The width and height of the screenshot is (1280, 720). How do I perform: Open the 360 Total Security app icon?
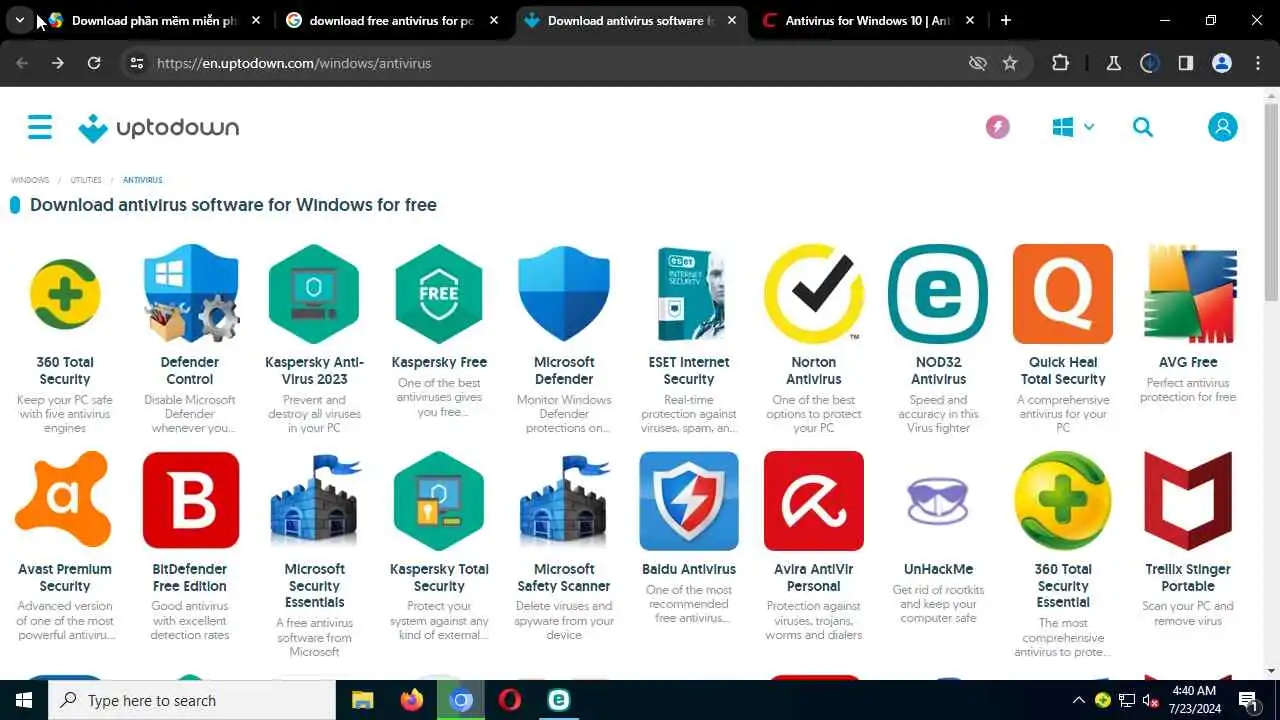click(x=65, y=294)
